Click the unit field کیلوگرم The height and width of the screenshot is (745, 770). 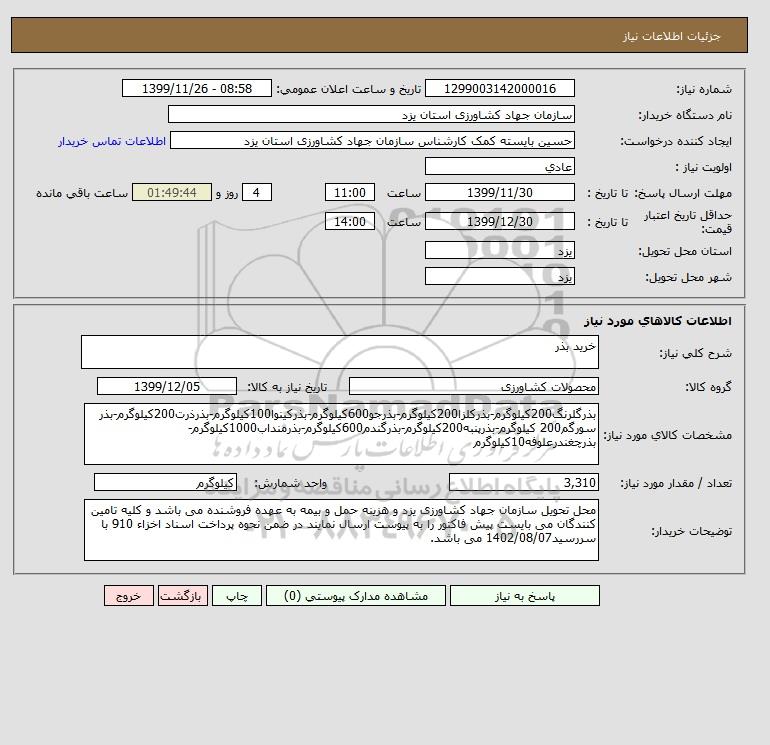(165, 483)
